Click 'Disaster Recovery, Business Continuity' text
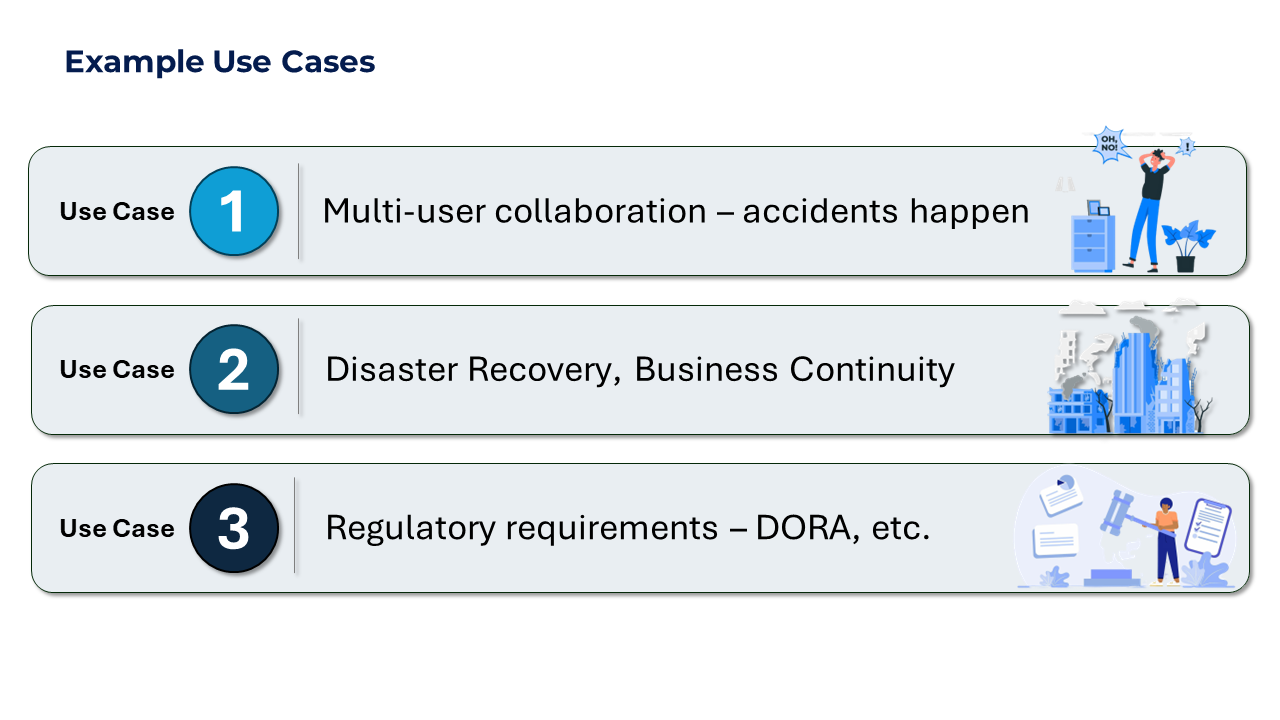 click(x=640, y=369)
